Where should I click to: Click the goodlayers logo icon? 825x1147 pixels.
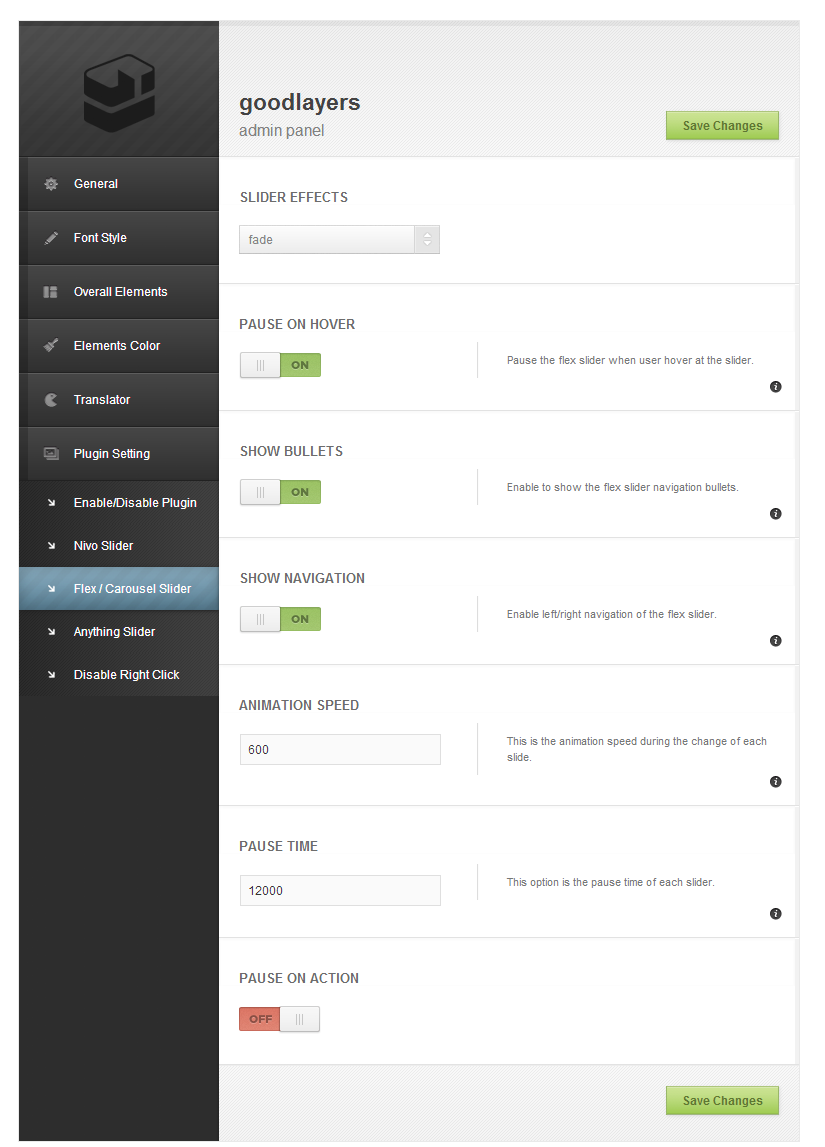(x=119, y=93)
